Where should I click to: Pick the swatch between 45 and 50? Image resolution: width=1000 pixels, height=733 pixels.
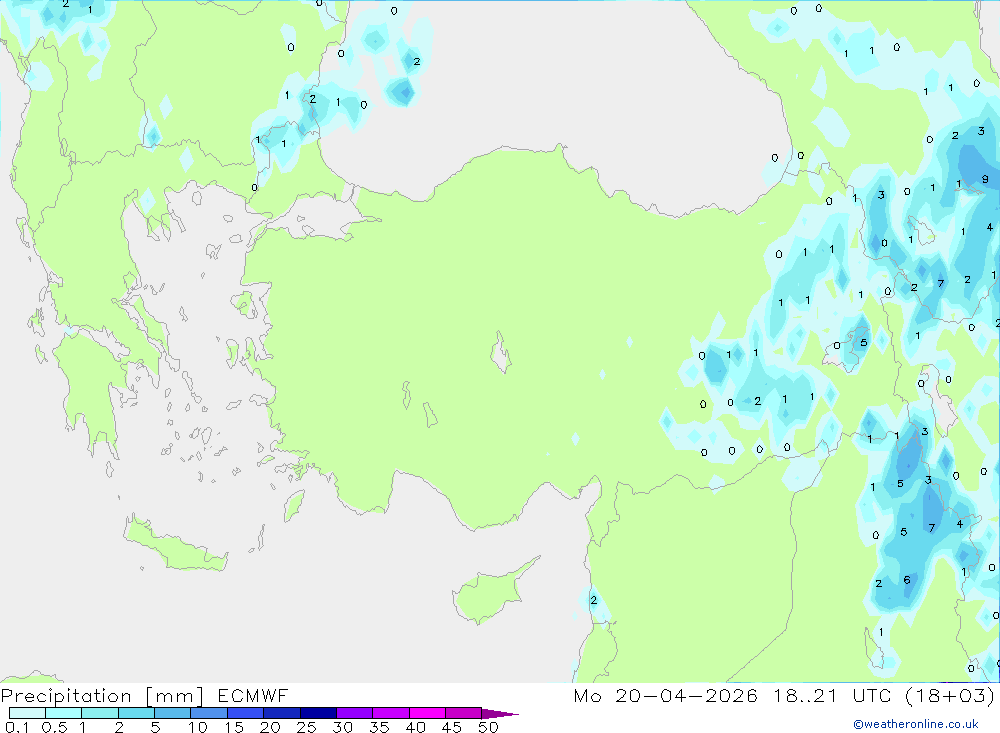pos(464,713)
